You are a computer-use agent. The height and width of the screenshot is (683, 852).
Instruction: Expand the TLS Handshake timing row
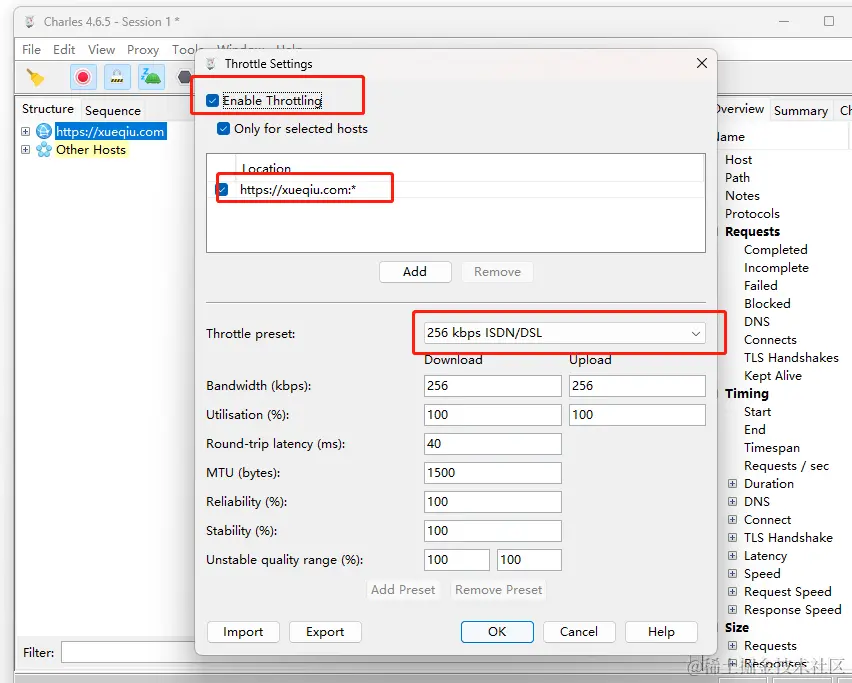(x=732, y=537)
